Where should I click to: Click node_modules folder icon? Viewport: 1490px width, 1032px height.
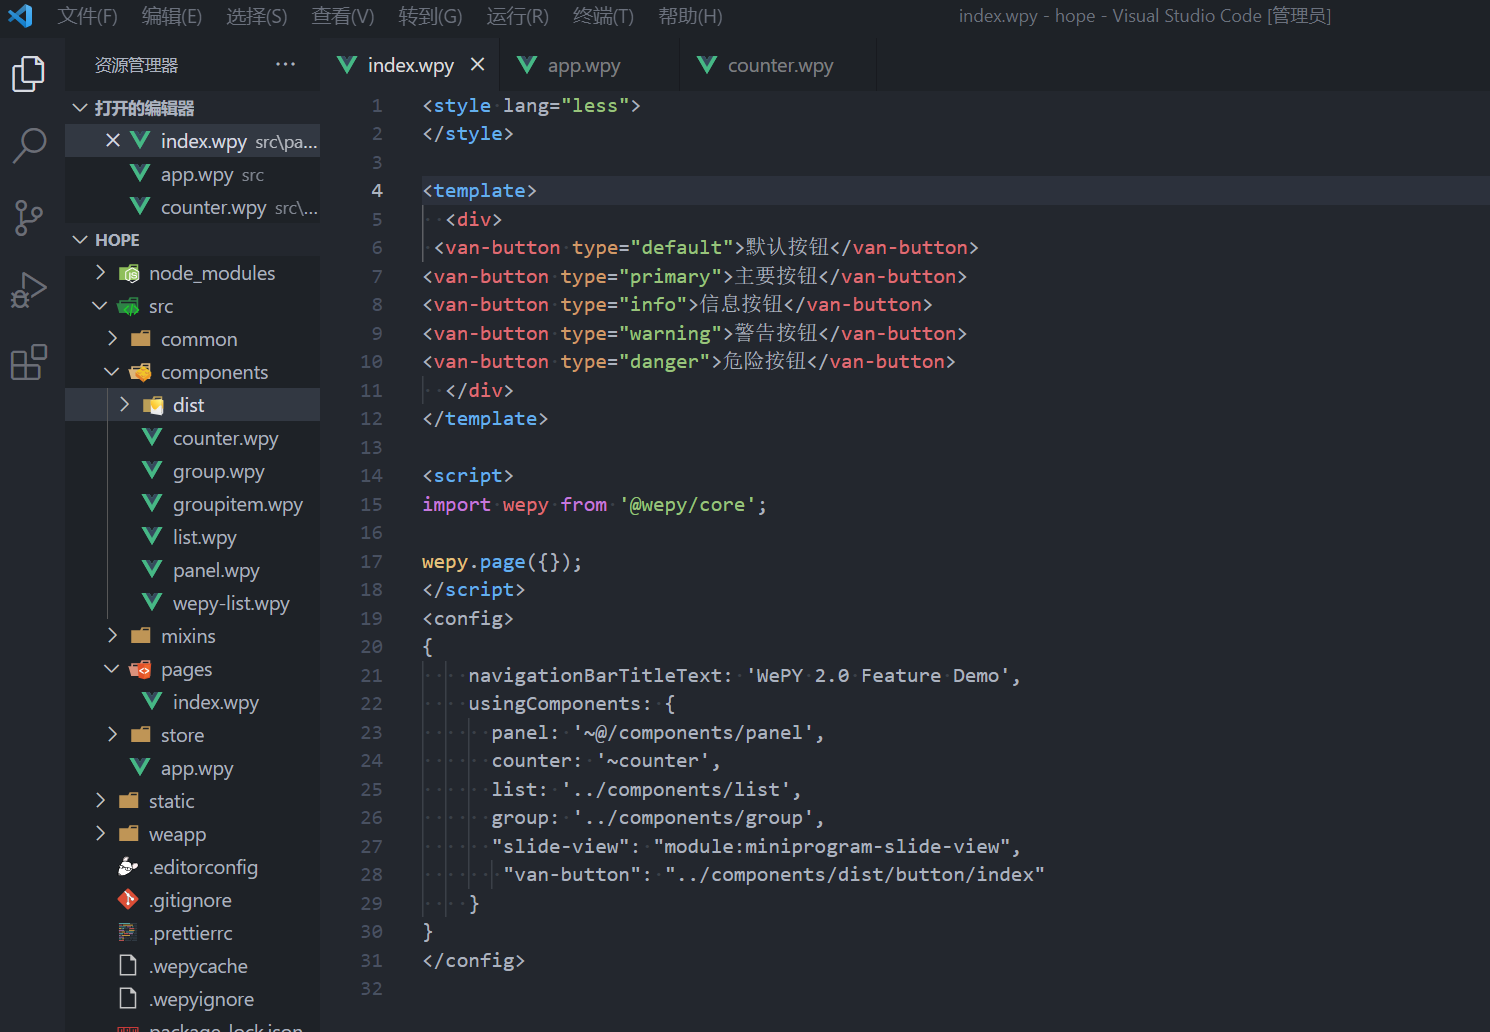[129, 273]
